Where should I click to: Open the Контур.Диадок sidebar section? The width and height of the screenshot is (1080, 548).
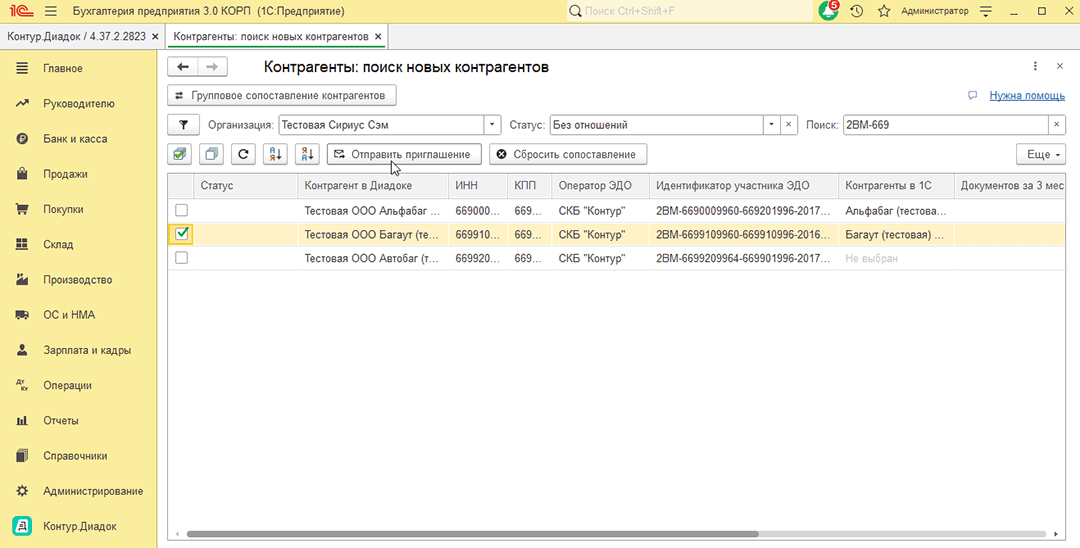click(79, 526)
